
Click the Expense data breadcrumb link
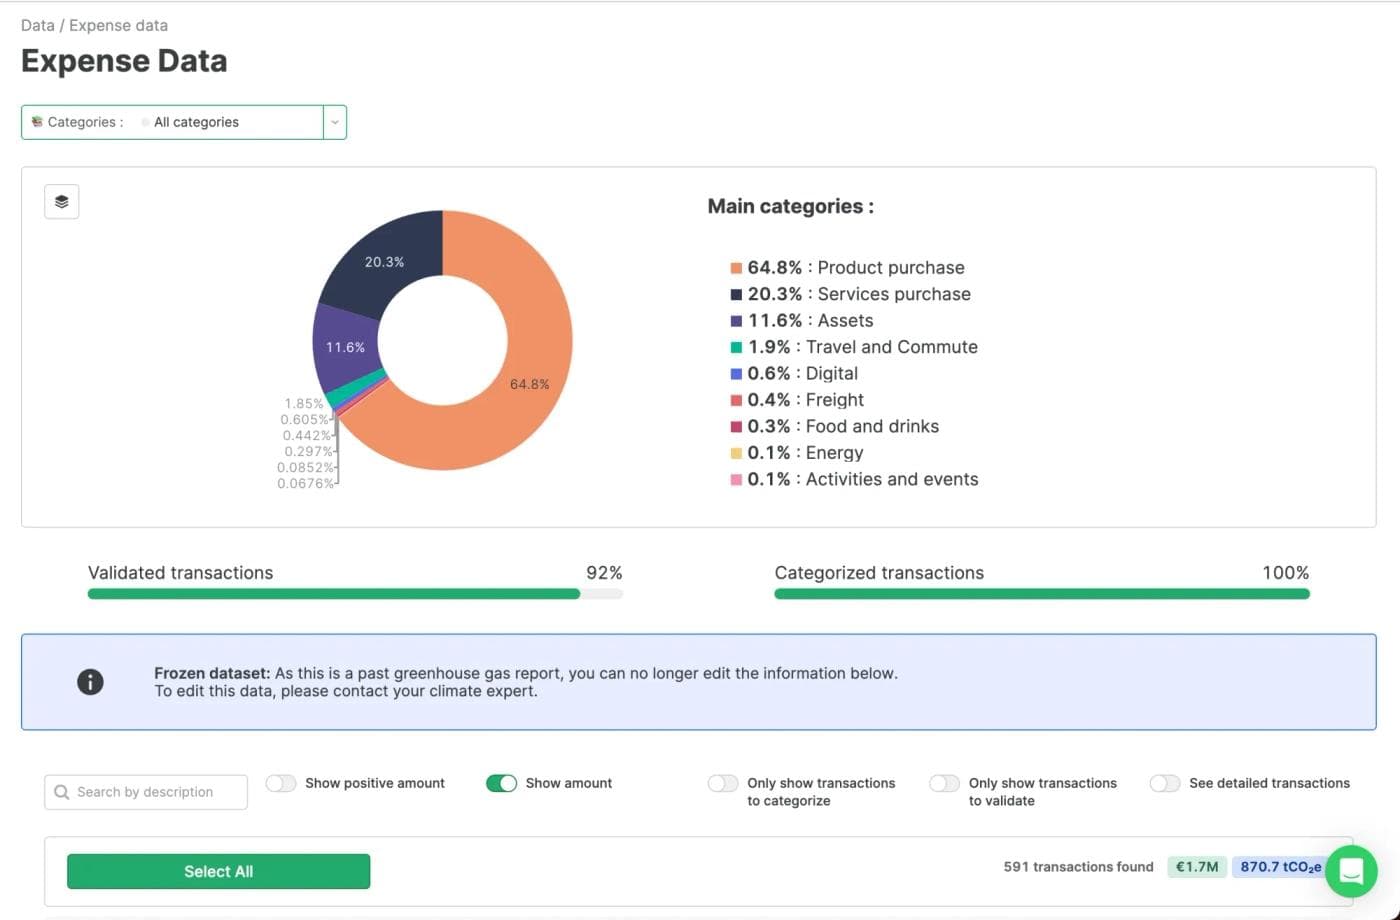[117, 25]
